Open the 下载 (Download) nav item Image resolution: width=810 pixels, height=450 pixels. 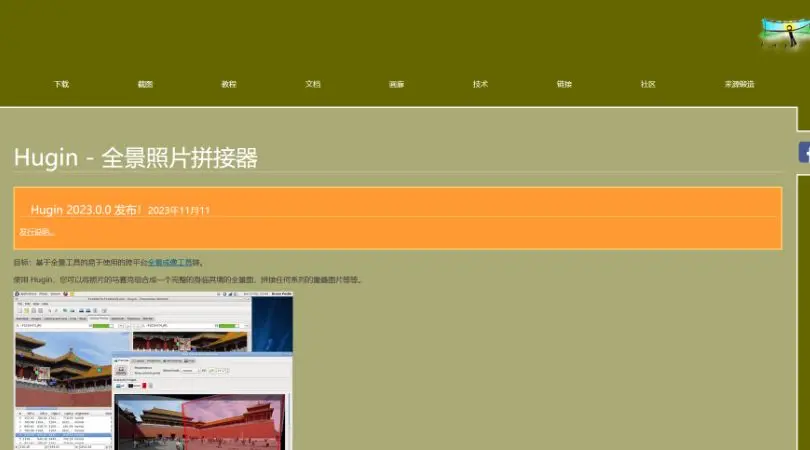[61, 84]
